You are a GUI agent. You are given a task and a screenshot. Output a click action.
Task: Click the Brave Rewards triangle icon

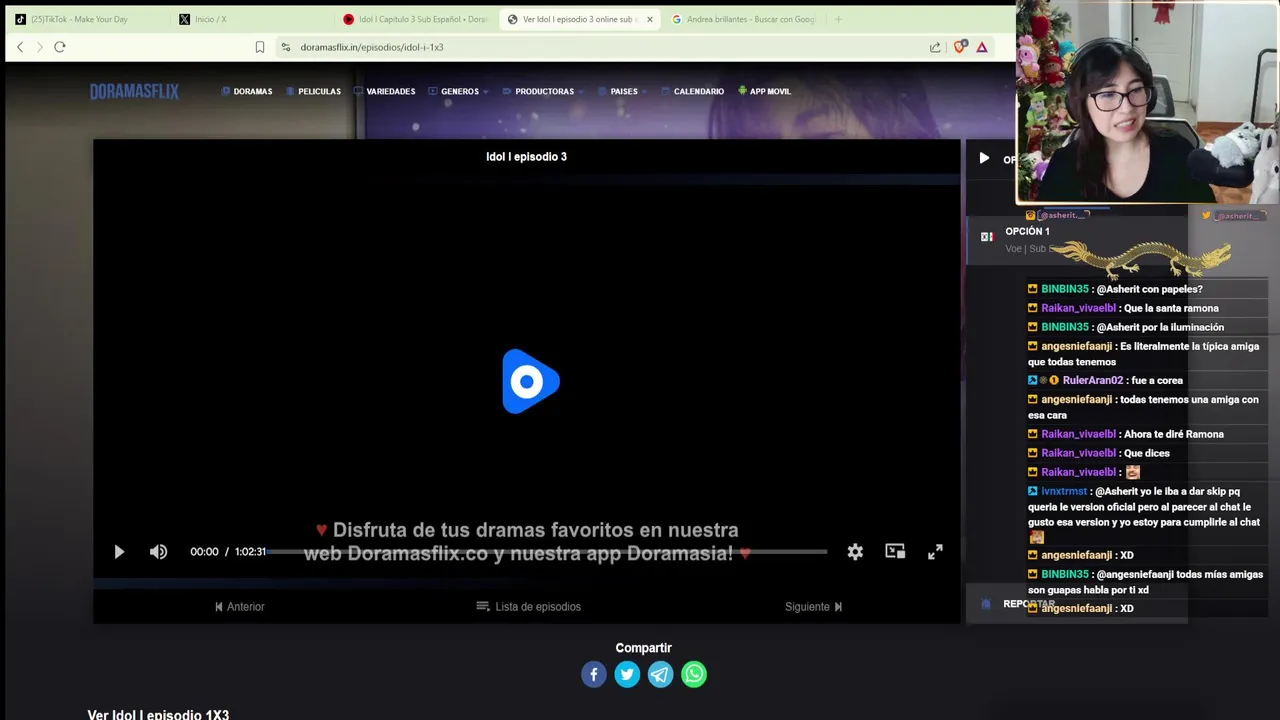tap(982, 47)
